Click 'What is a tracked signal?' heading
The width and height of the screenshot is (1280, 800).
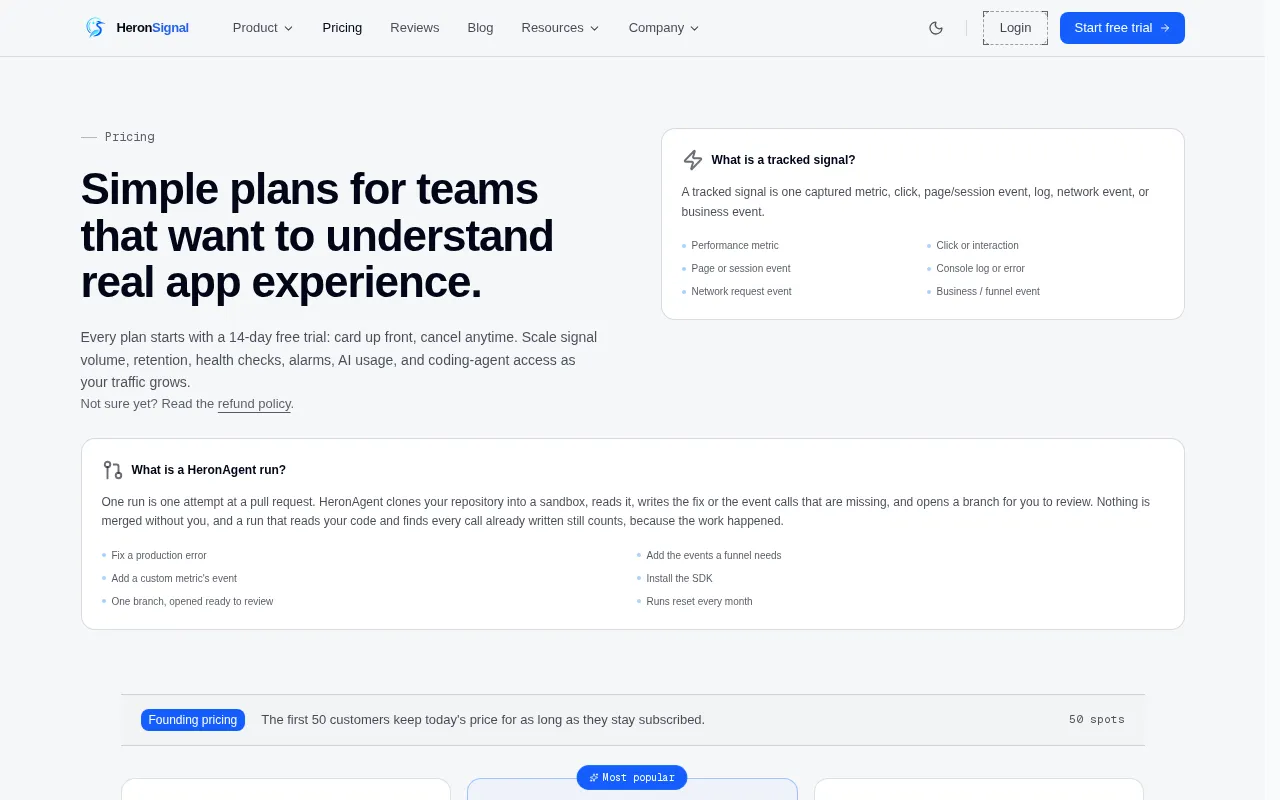click(x=783, y=160)
